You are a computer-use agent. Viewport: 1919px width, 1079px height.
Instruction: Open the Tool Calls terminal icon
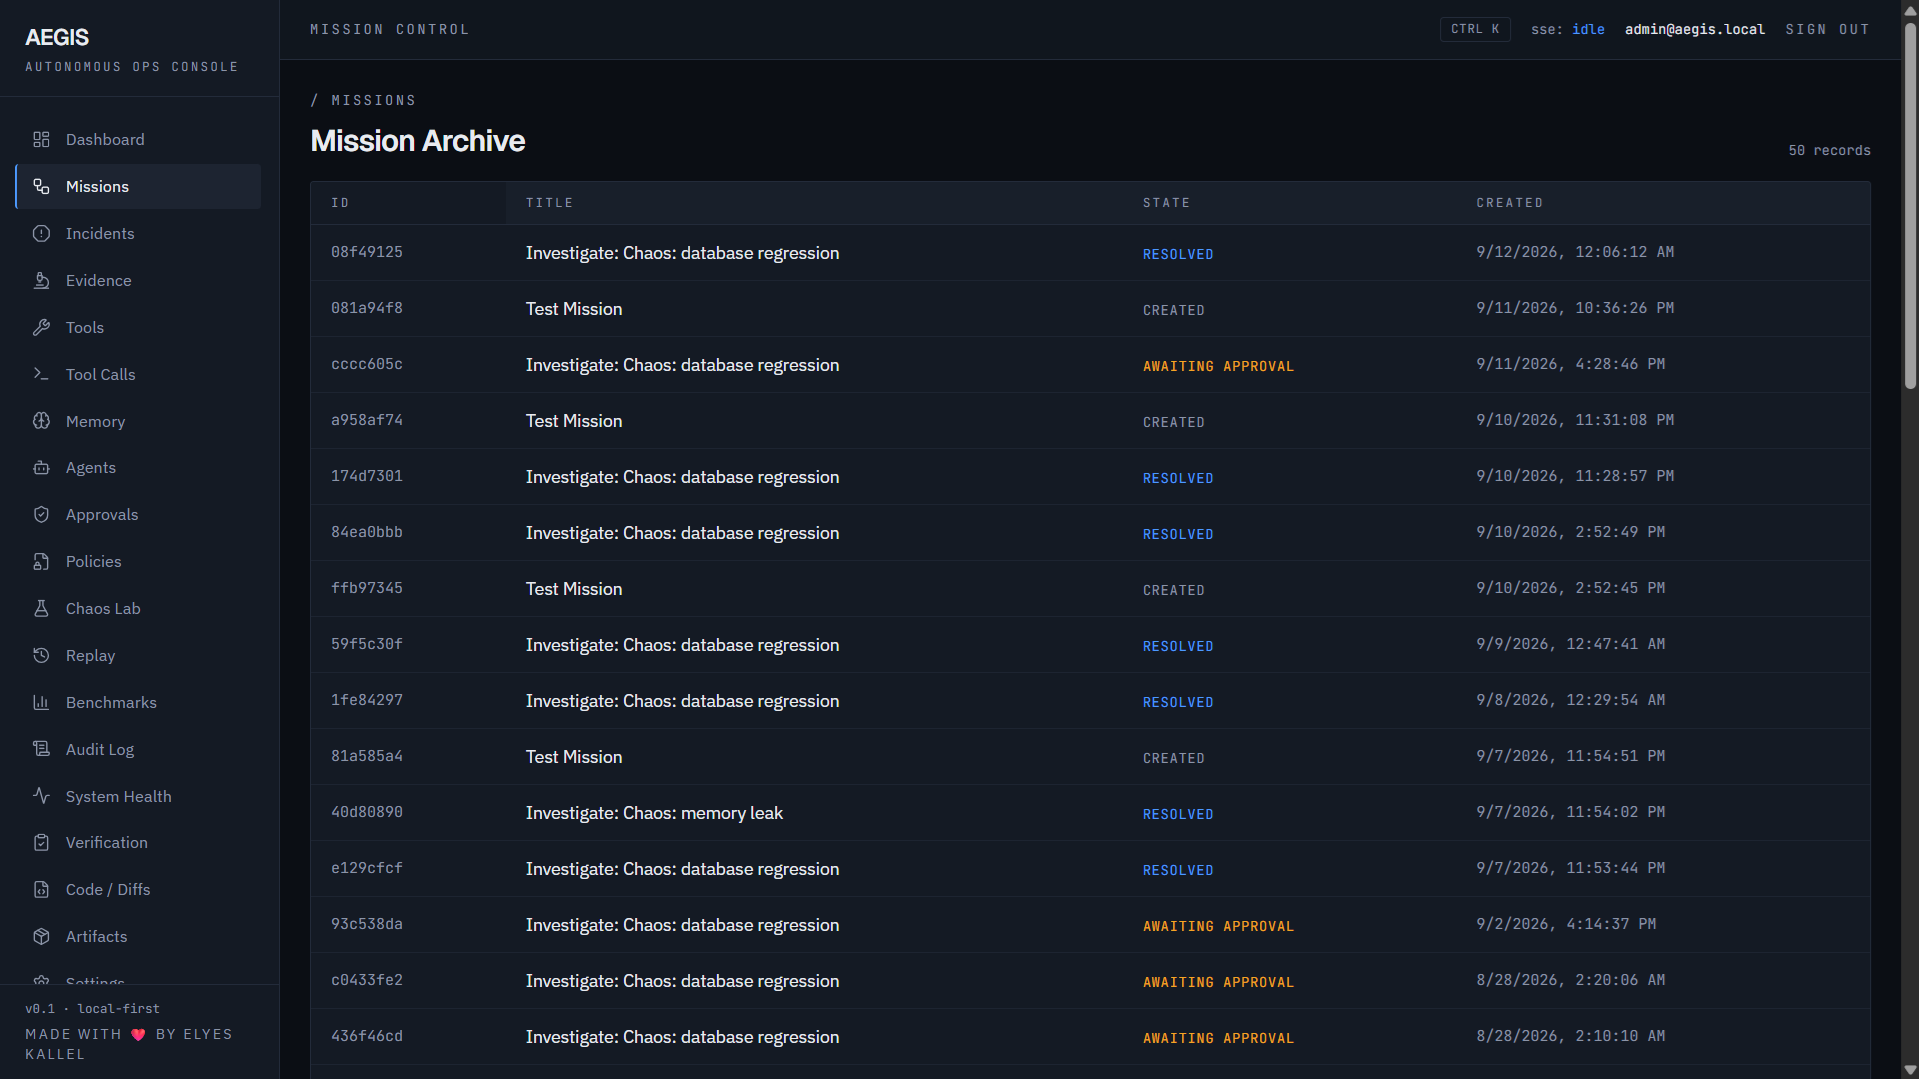41,374
